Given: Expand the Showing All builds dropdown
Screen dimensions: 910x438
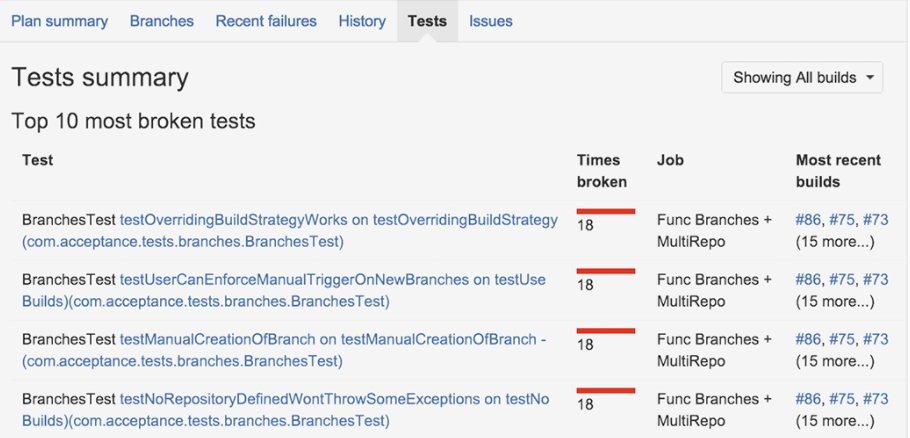Looking at the screenshot, I should 802,77.
